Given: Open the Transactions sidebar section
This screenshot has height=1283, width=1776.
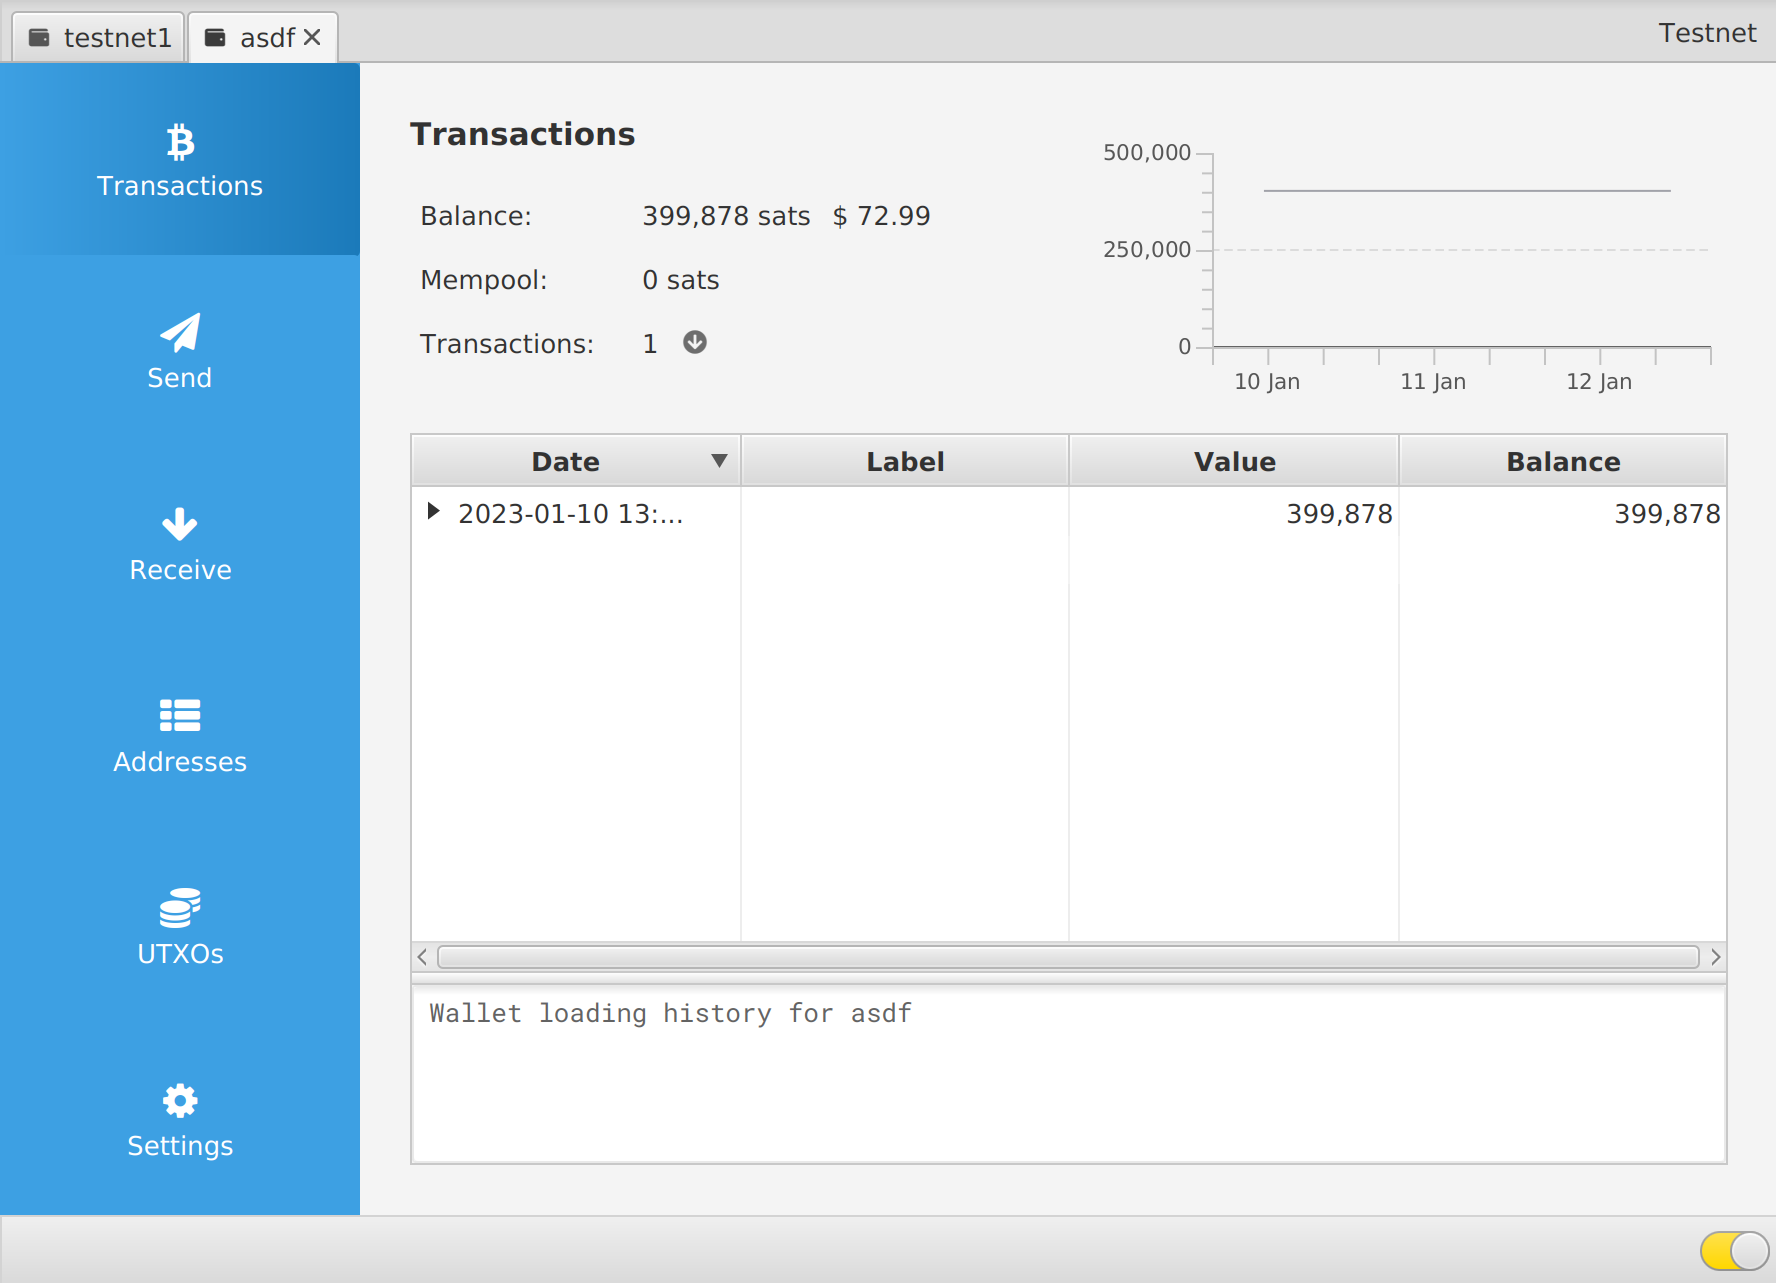Looking at the screenshot, I should click(180, 160).
